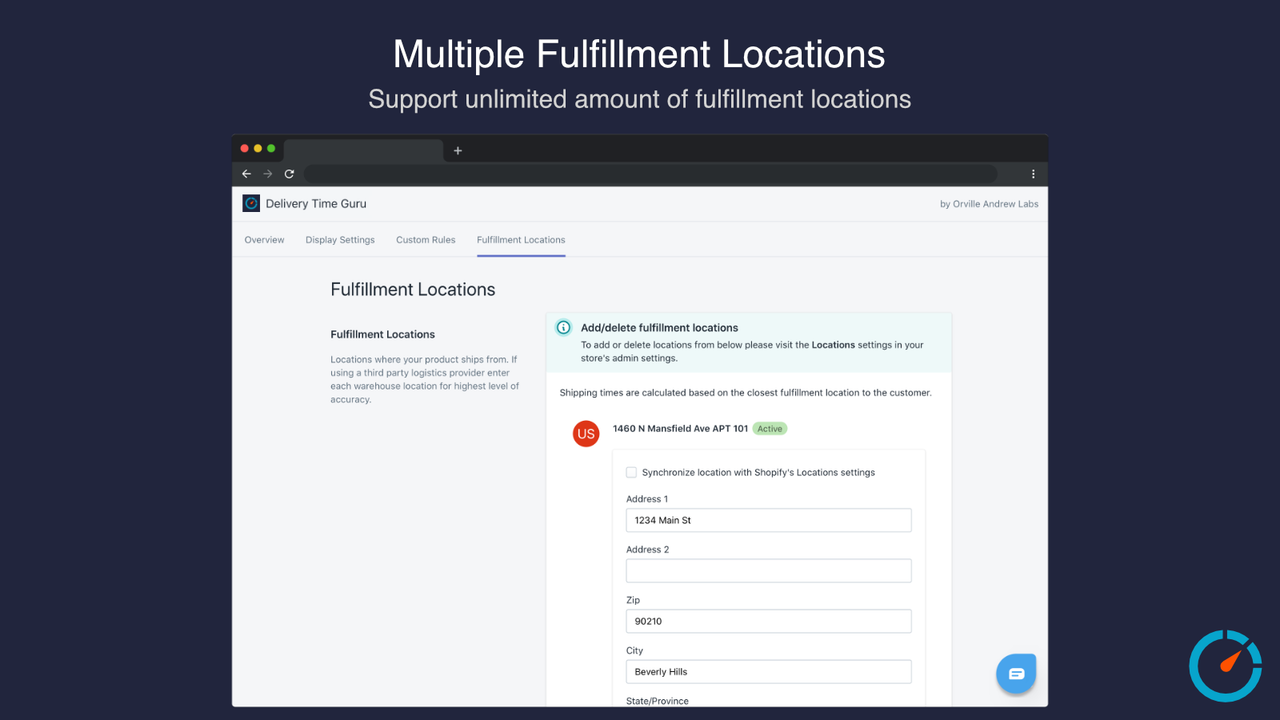Enable Synchronize location with Shopify's Locations settings
Image resolution: width=1280 pixels, height=720 pixels.
coord(631,472)
